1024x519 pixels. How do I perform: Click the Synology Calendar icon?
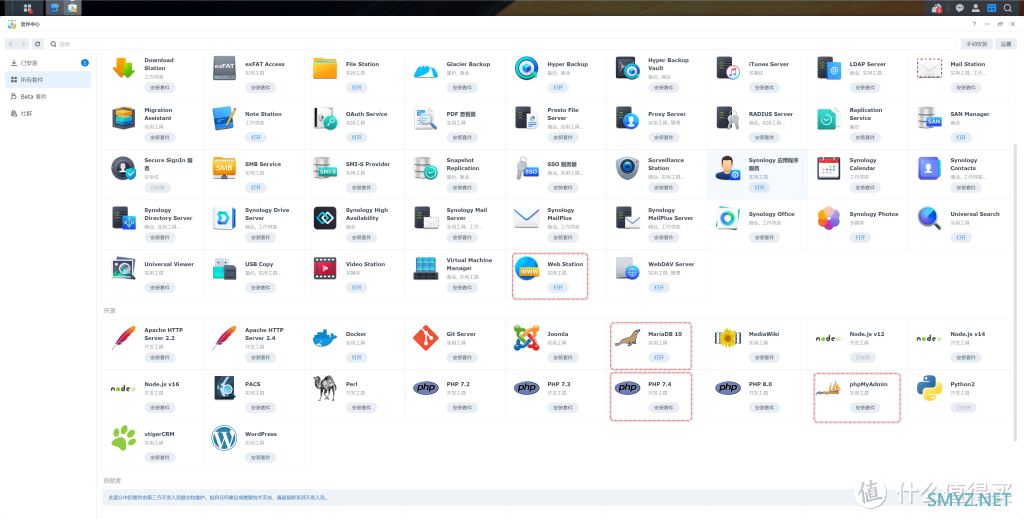click(829, 168)
